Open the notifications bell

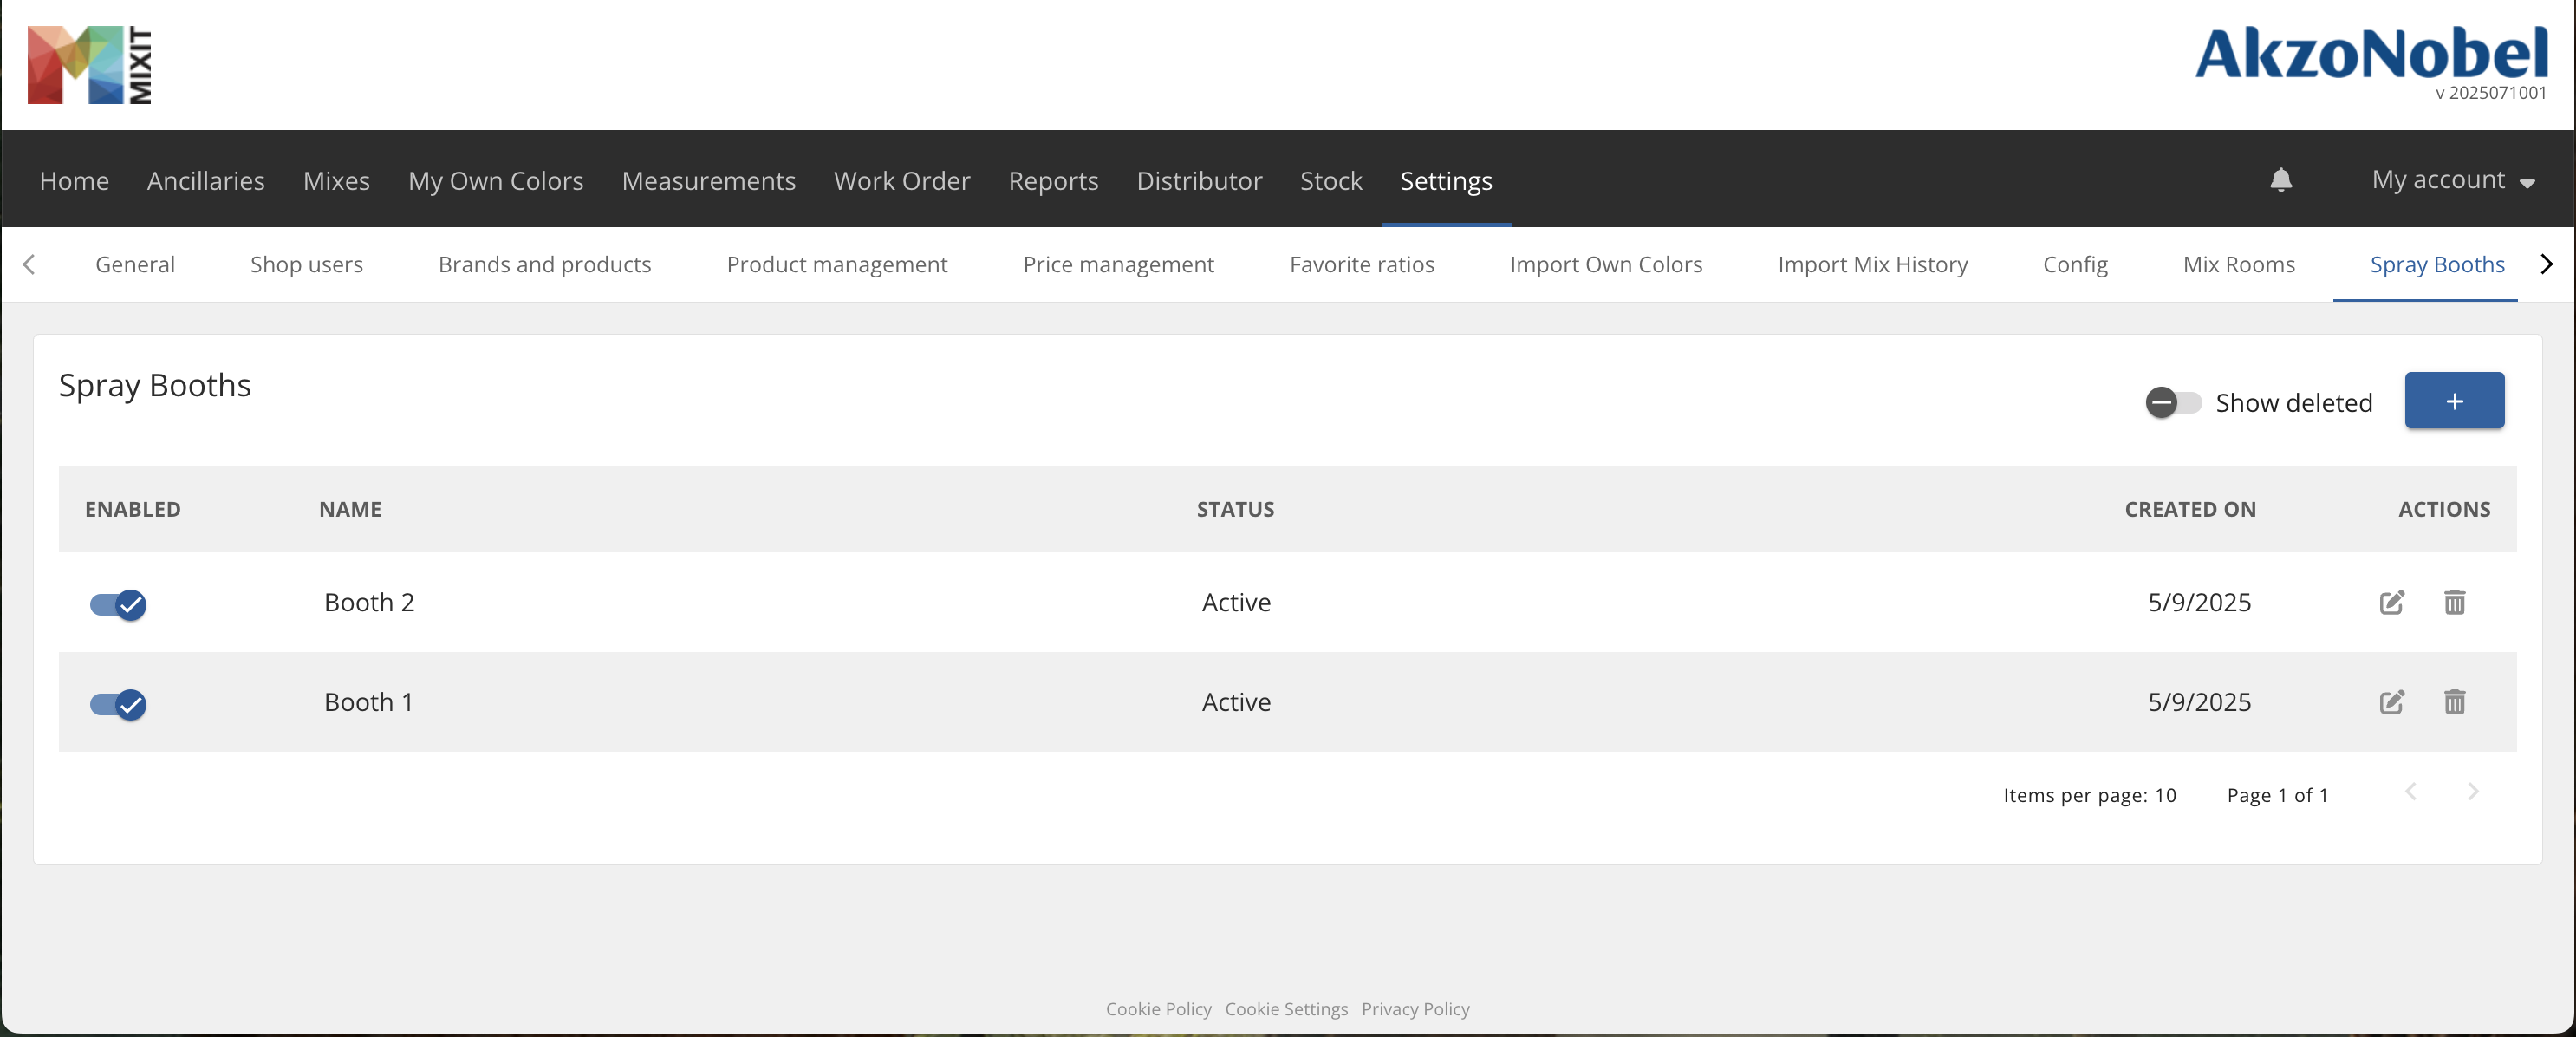(x=2280, y=180)
